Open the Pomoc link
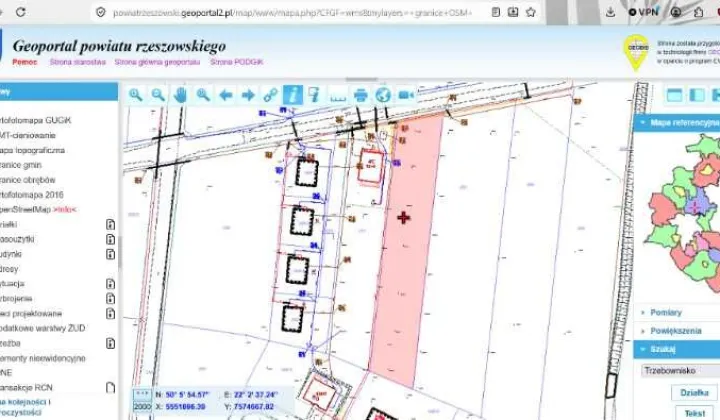The height and width of the screenshot is (420, 720). (x=25, y=62)
